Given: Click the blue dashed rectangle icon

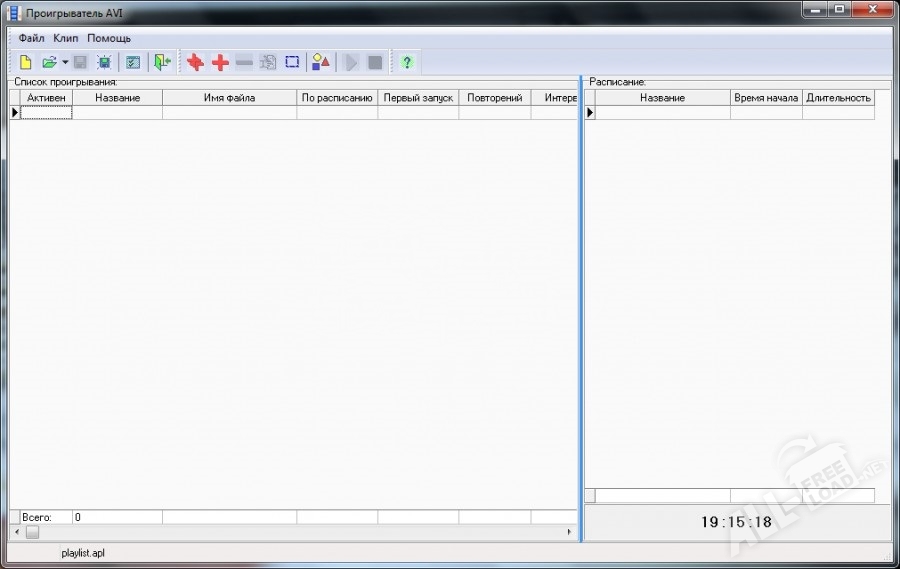Looking at the screenshot, I should pos(292,62).
